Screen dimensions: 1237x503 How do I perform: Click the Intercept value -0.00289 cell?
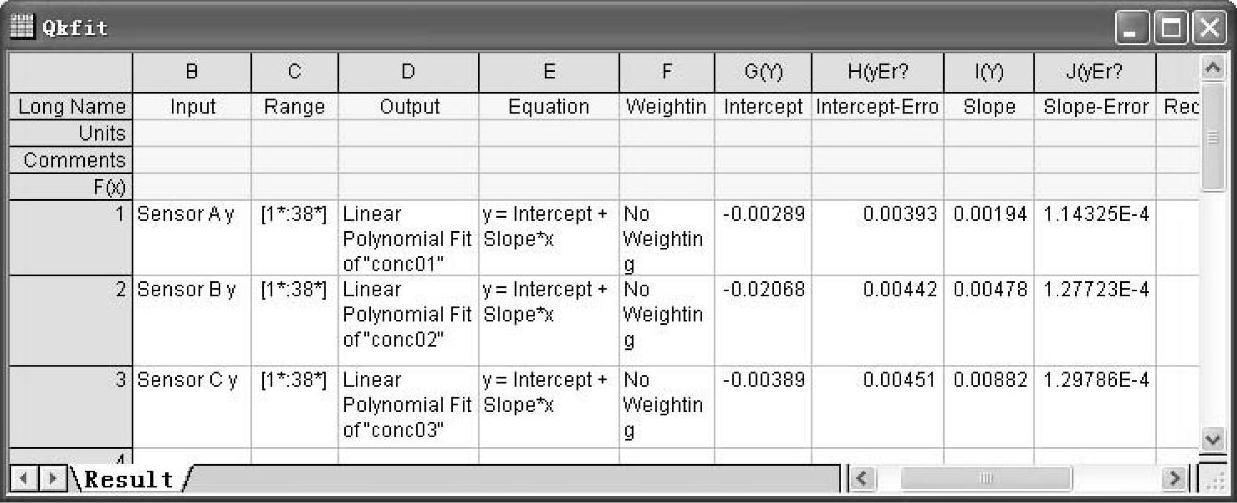coord(761,238)
